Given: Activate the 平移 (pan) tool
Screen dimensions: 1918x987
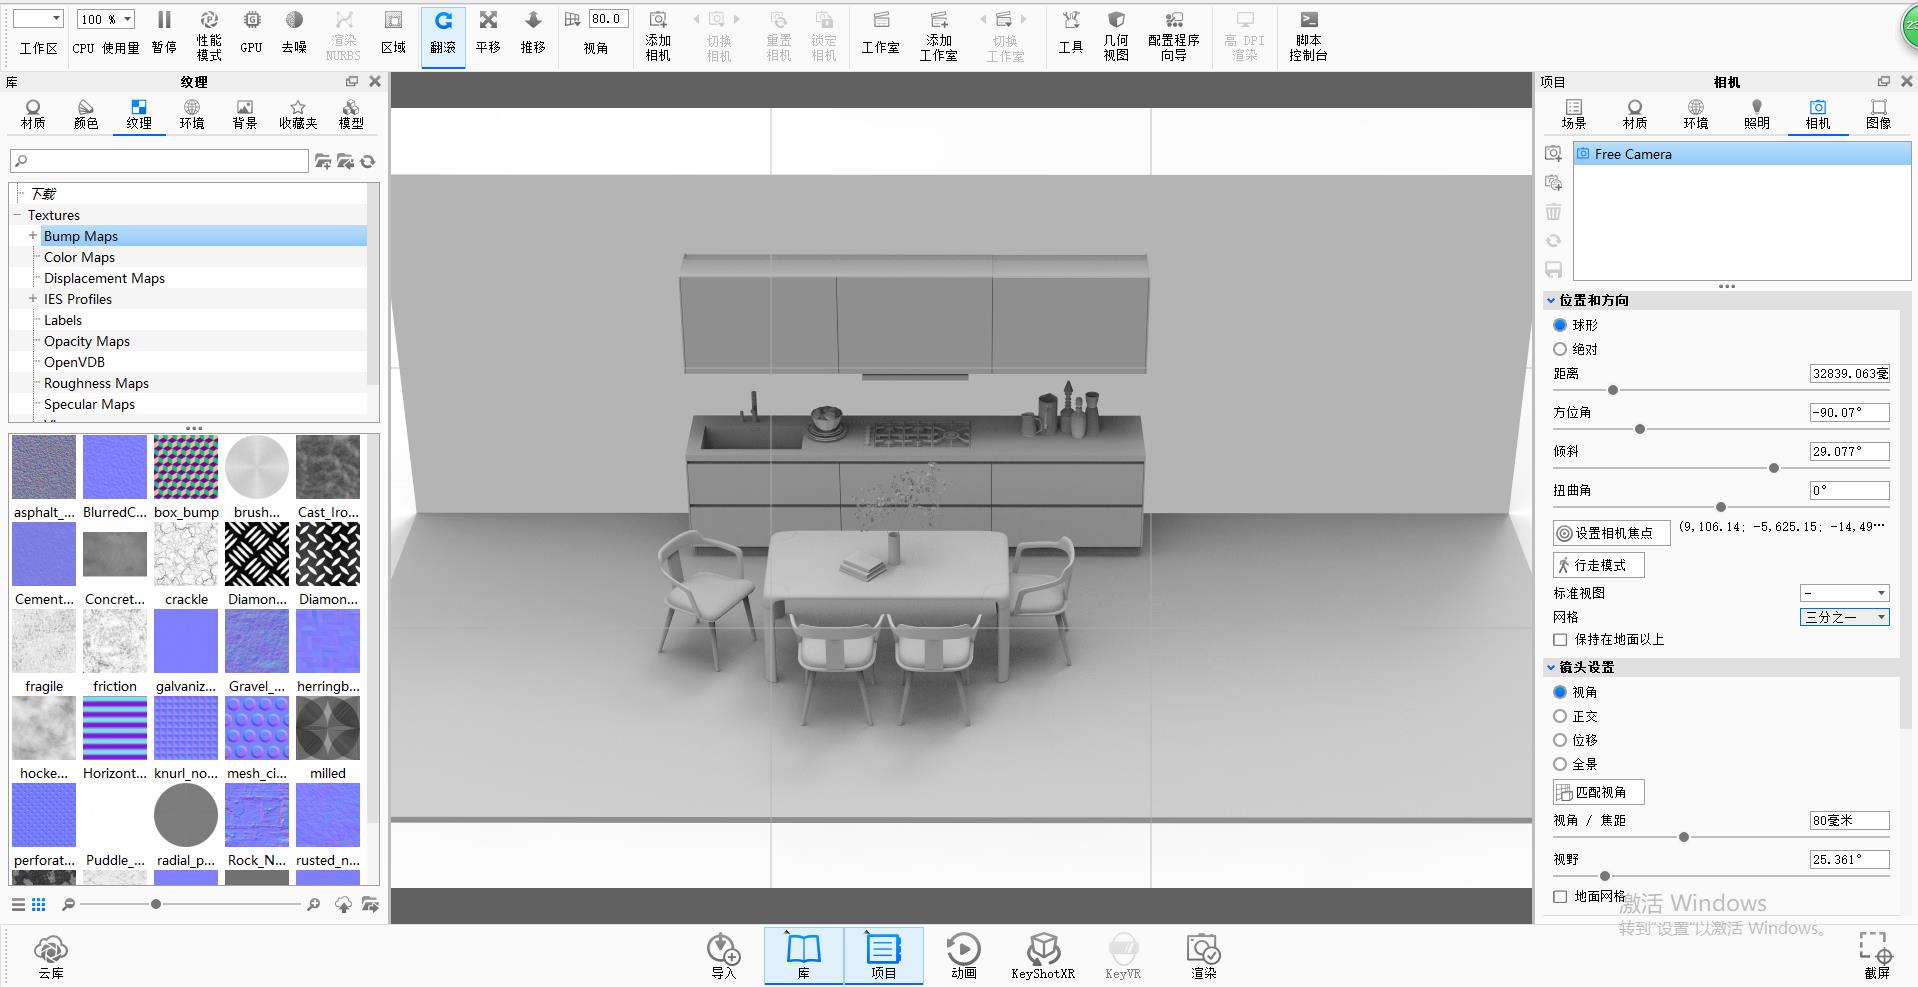Looking at the screenshot, I should (488, 33).
